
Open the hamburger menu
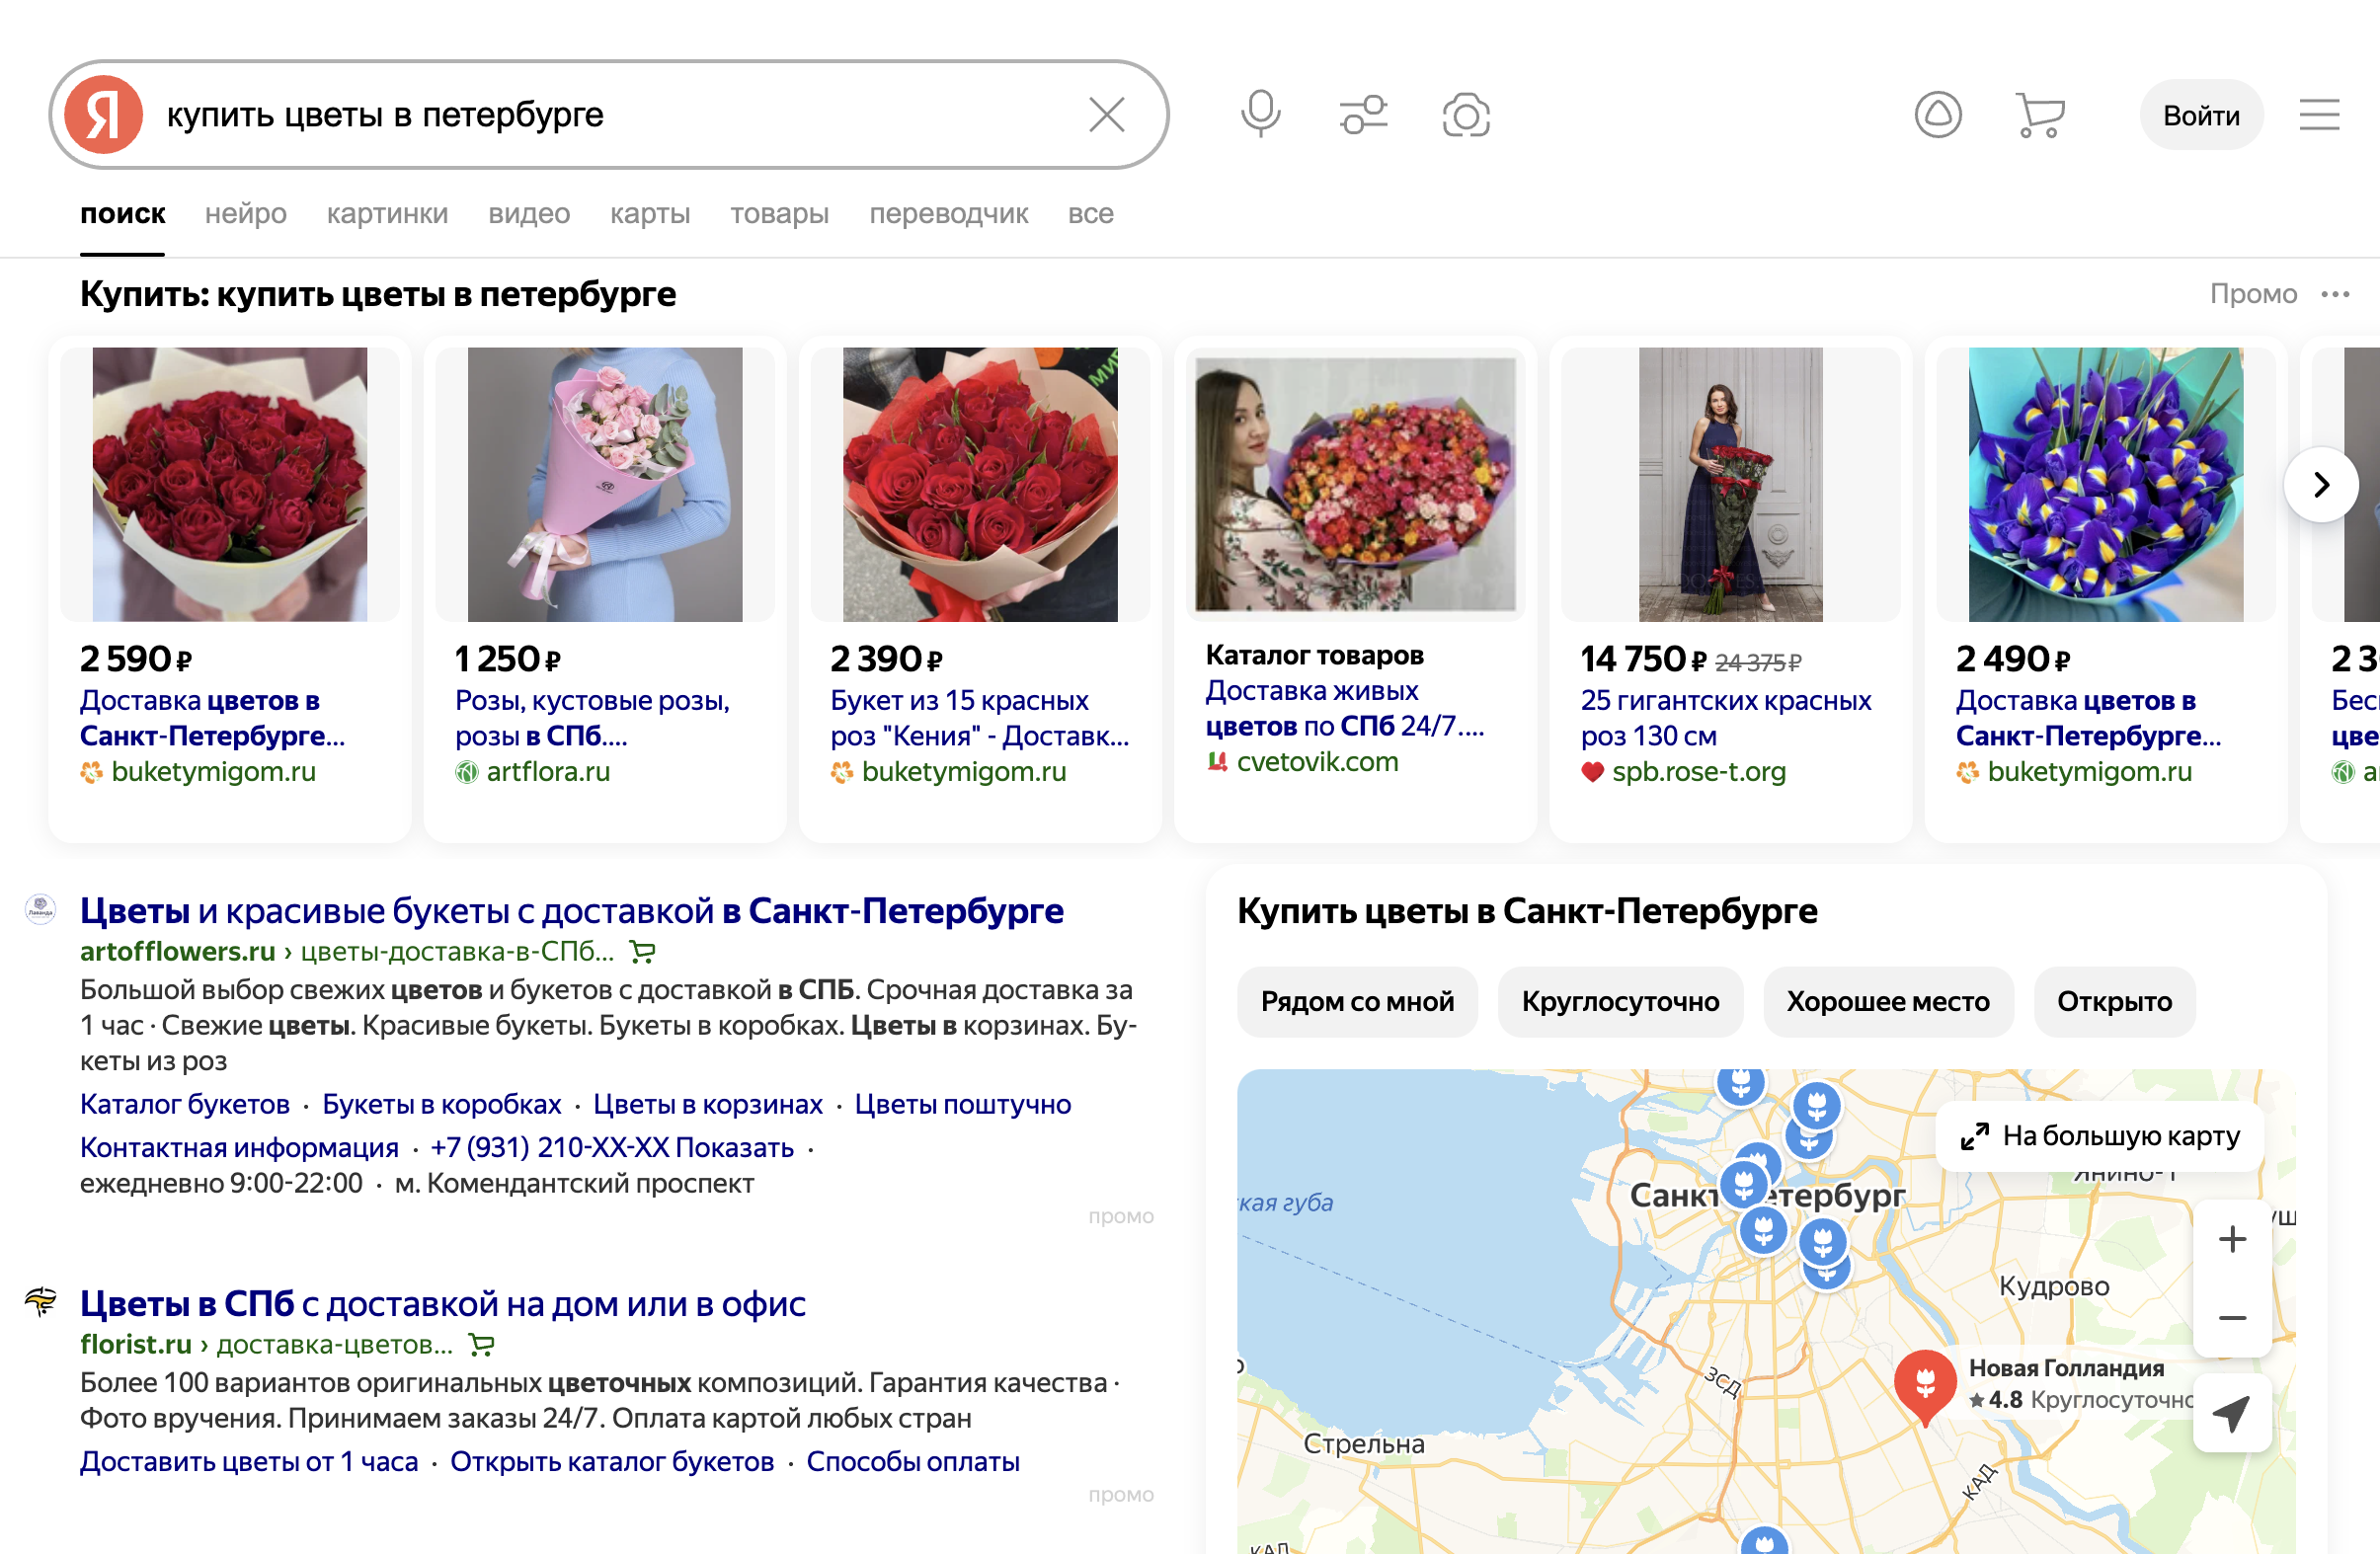(2319, 115)
